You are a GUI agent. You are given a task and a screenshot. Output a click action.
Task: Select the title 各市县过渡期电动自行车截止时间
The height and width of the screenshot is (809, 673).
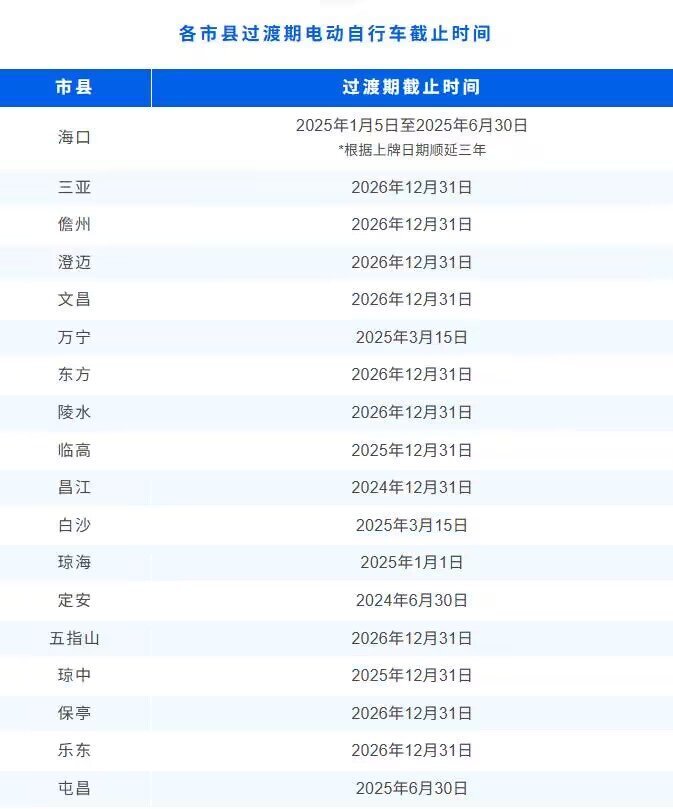(x=335, y=34)
